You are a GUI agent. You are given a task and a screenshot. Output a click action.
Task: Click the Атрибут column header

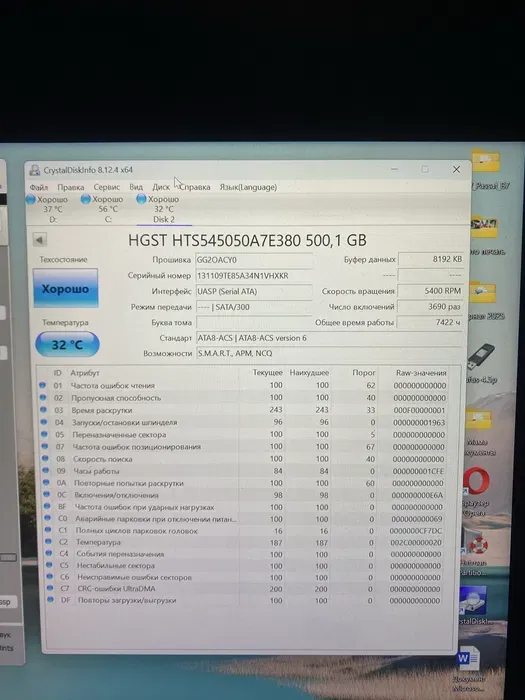coord(85,372)
